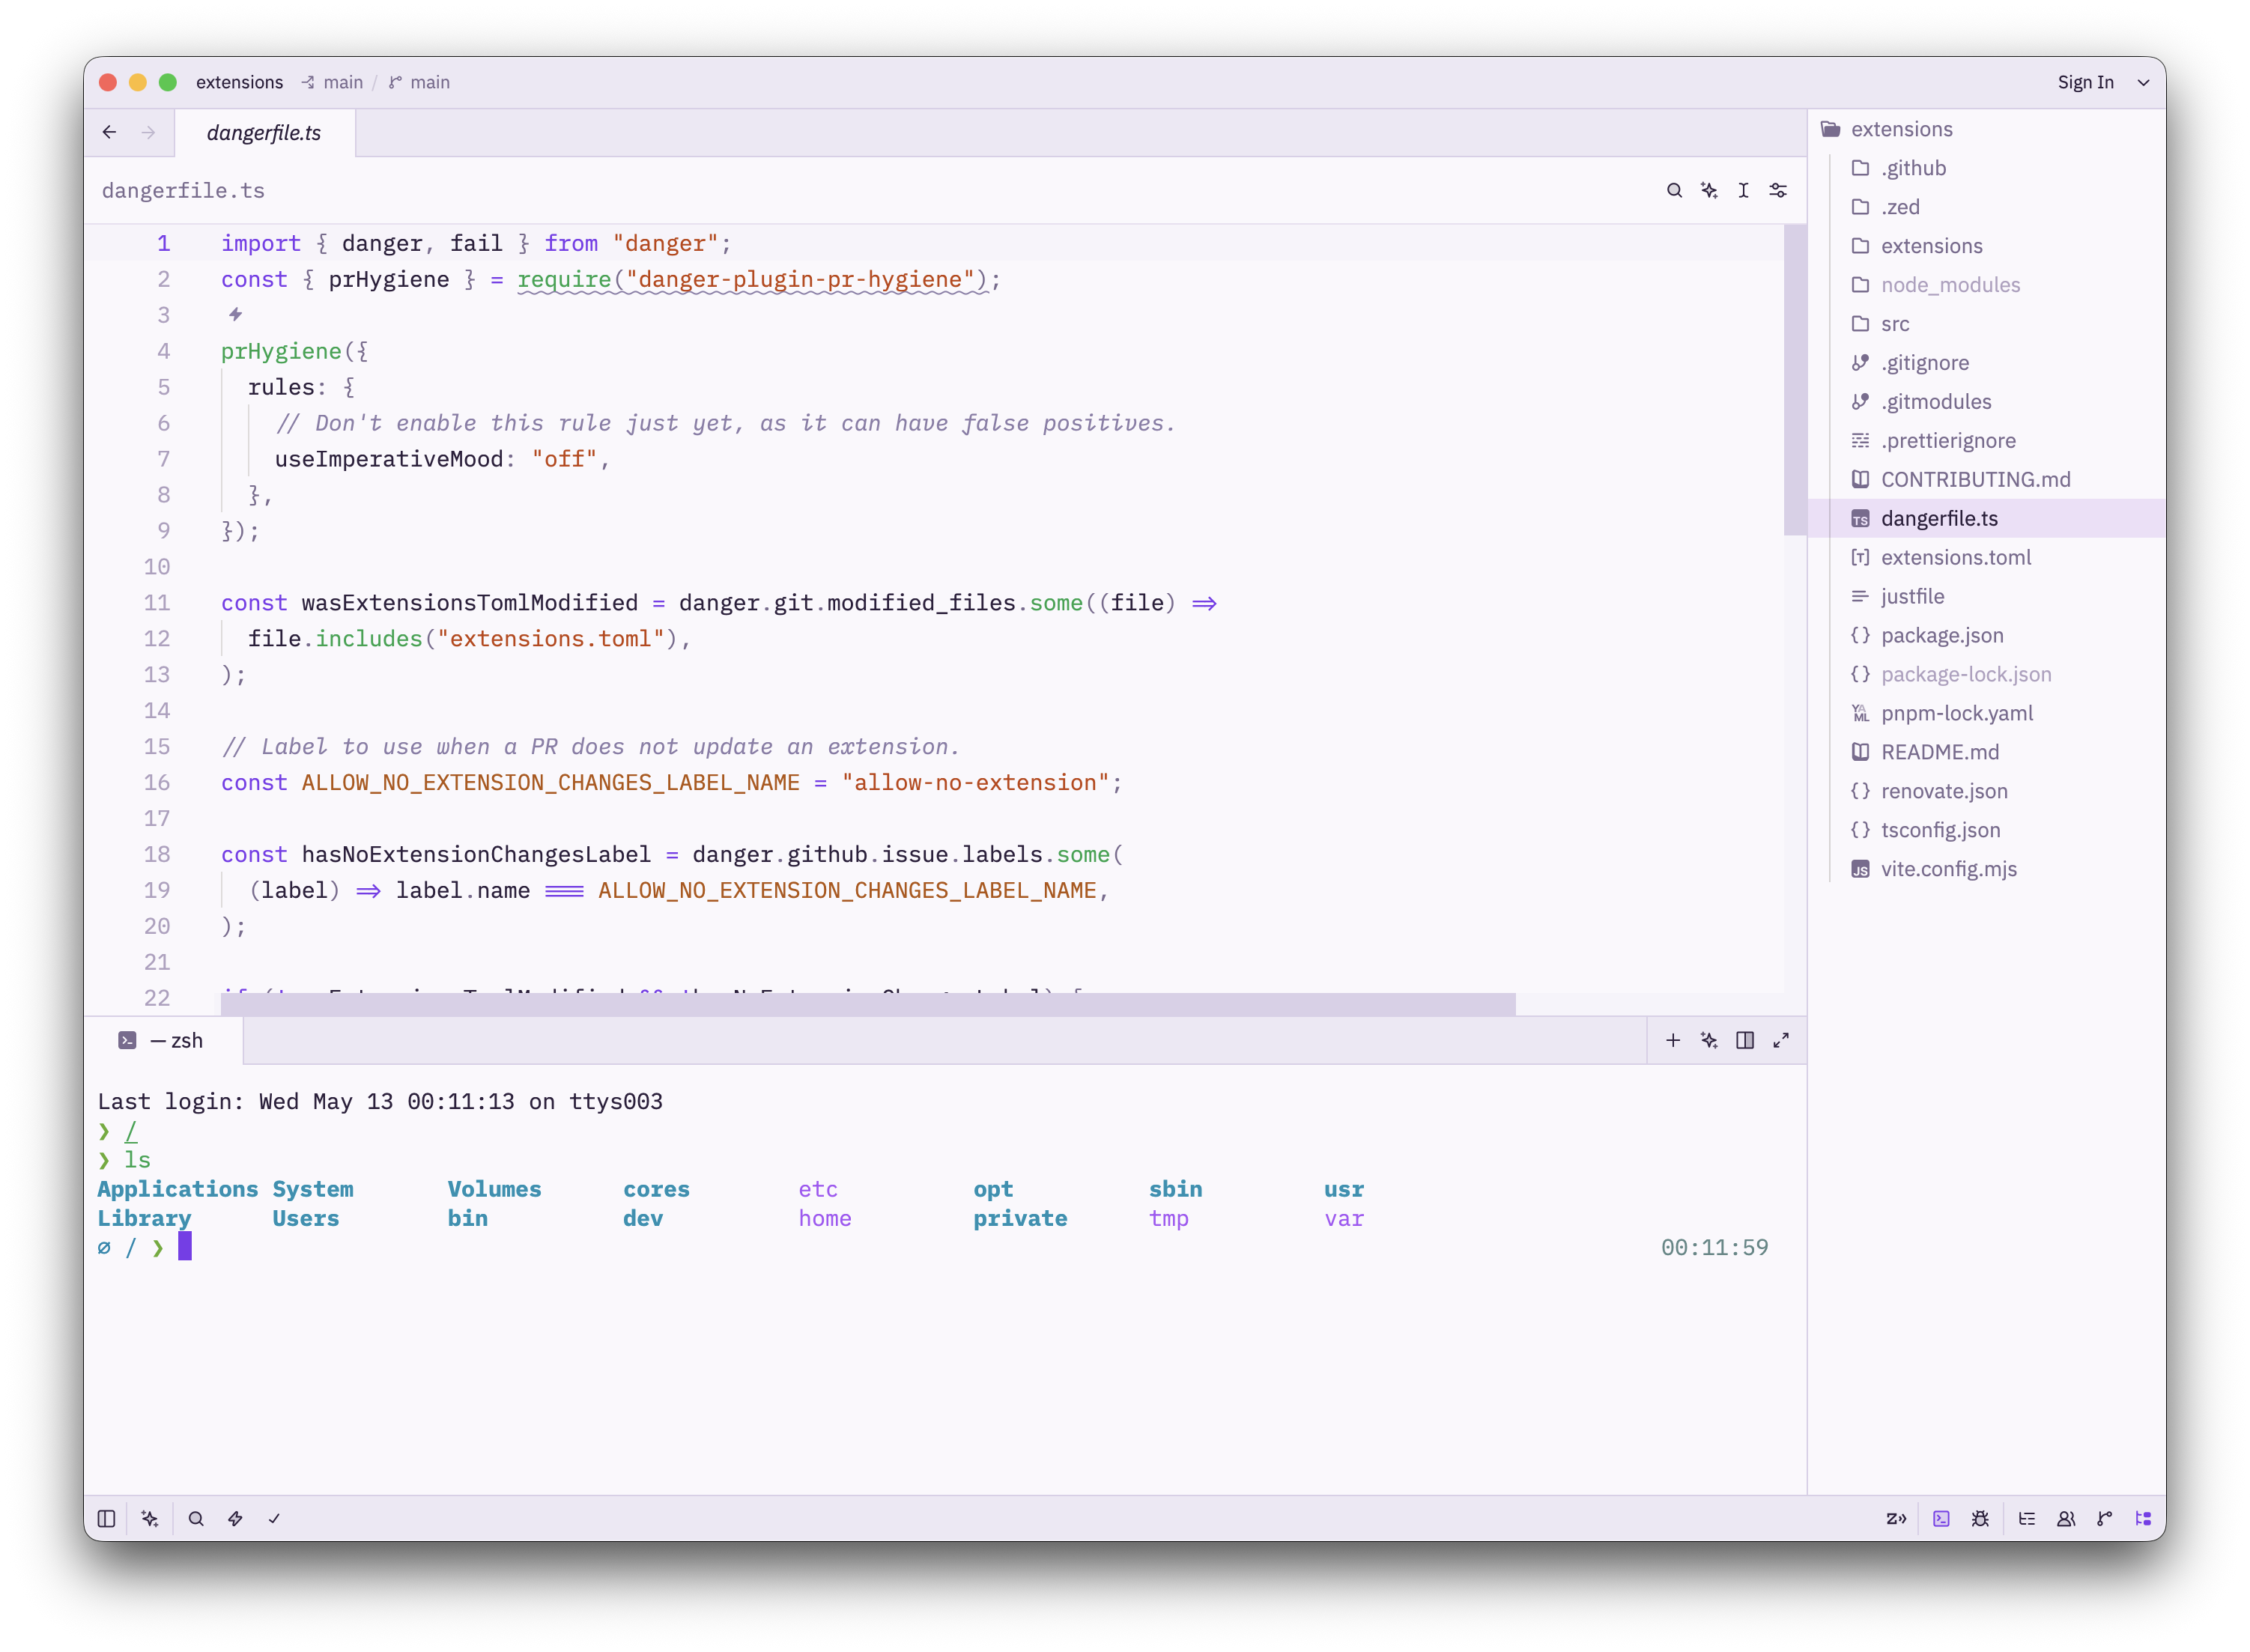2250x1652 pixels.
Task: Maximize the terminal panel with zoom icon
Action: (x=1781, y=1040)
